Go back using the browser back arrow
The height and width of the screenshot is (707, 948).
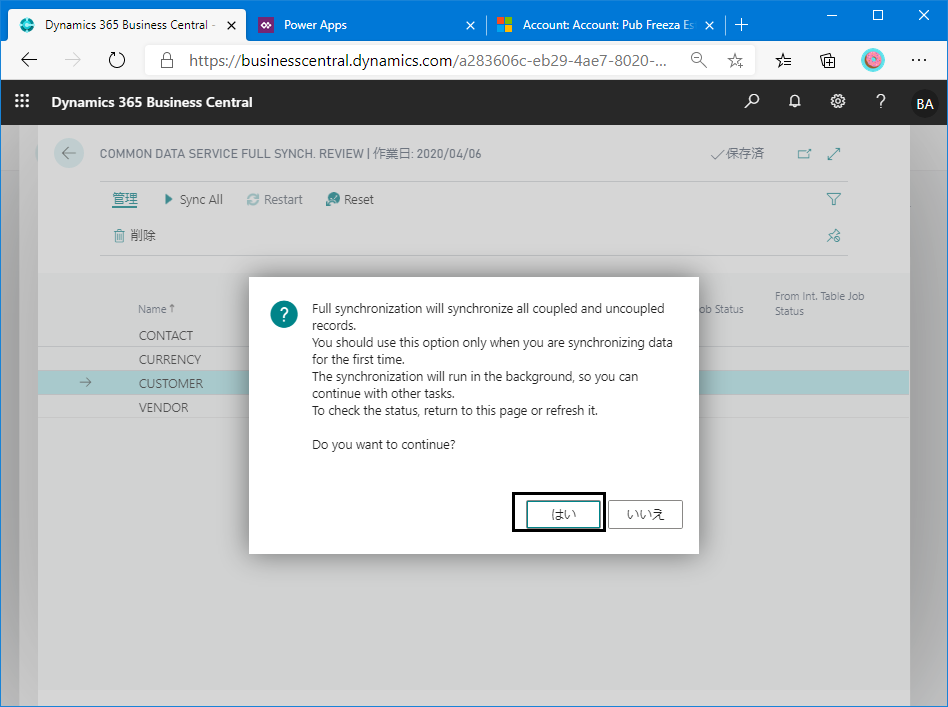29,60
